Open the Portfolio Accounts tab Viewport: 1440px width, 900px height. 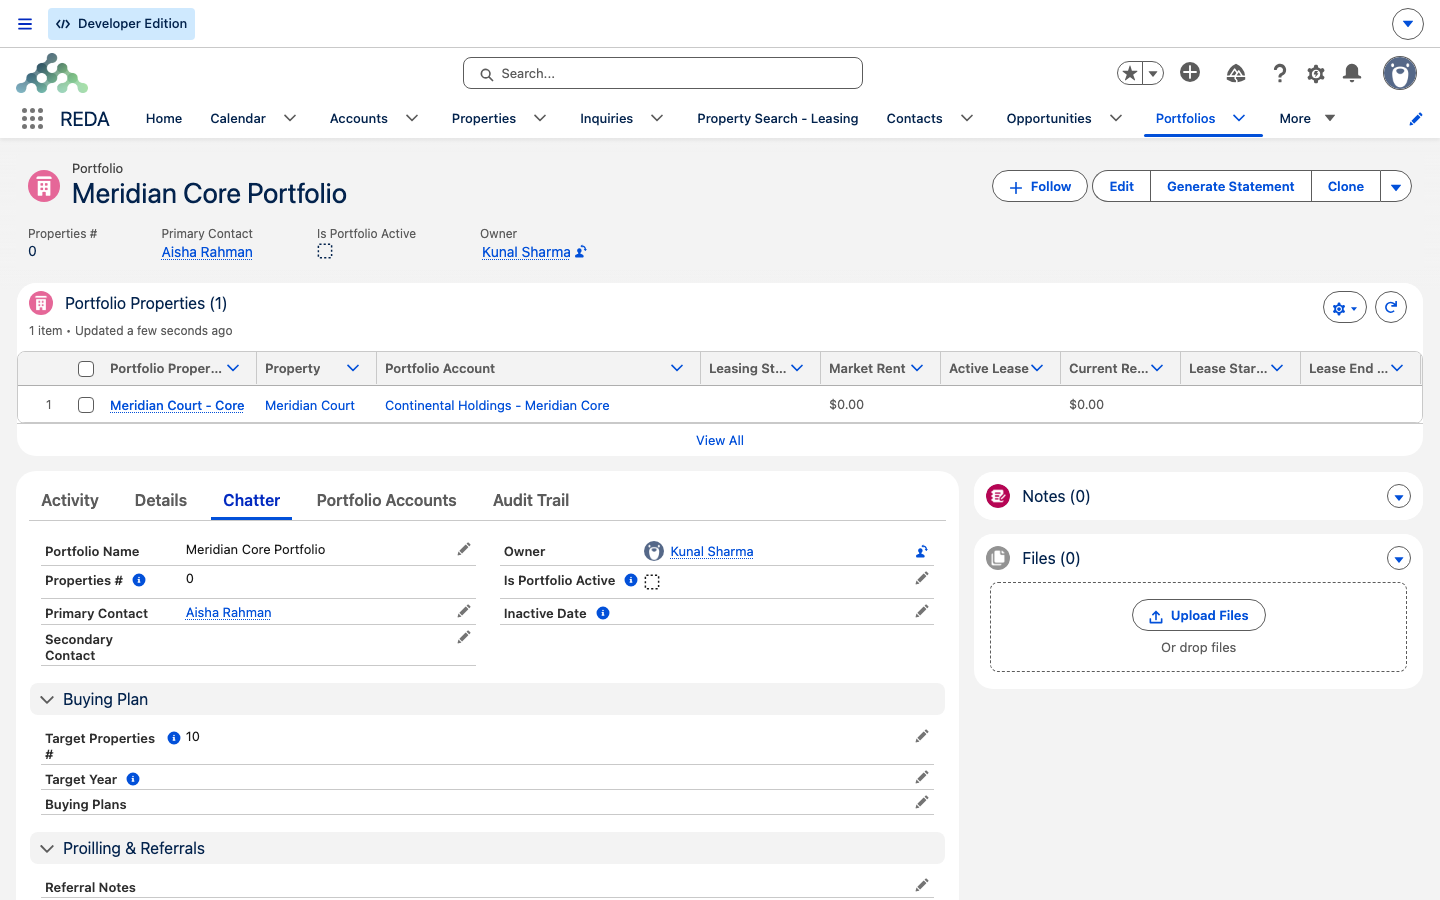387,500
